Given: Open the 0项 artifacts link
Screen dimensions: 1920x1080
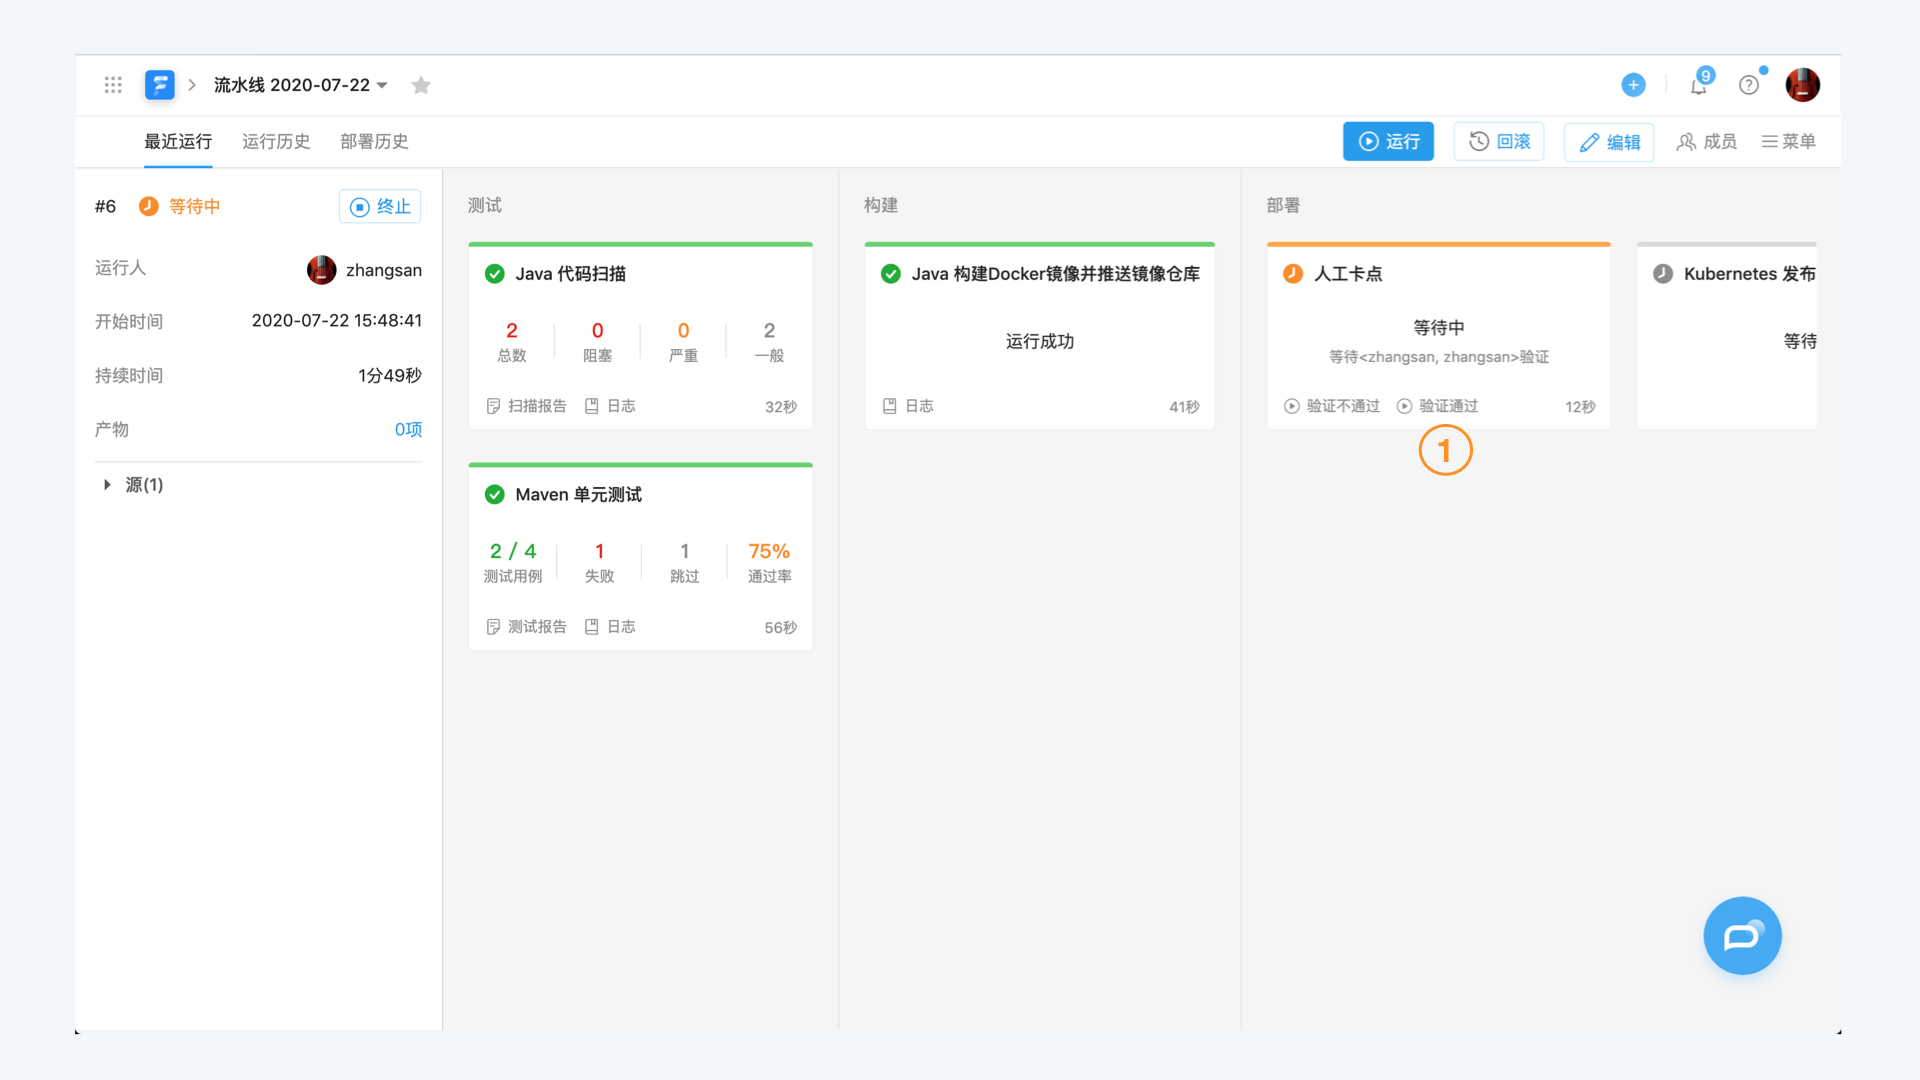Looking at the screenshot, I should 408,430.
